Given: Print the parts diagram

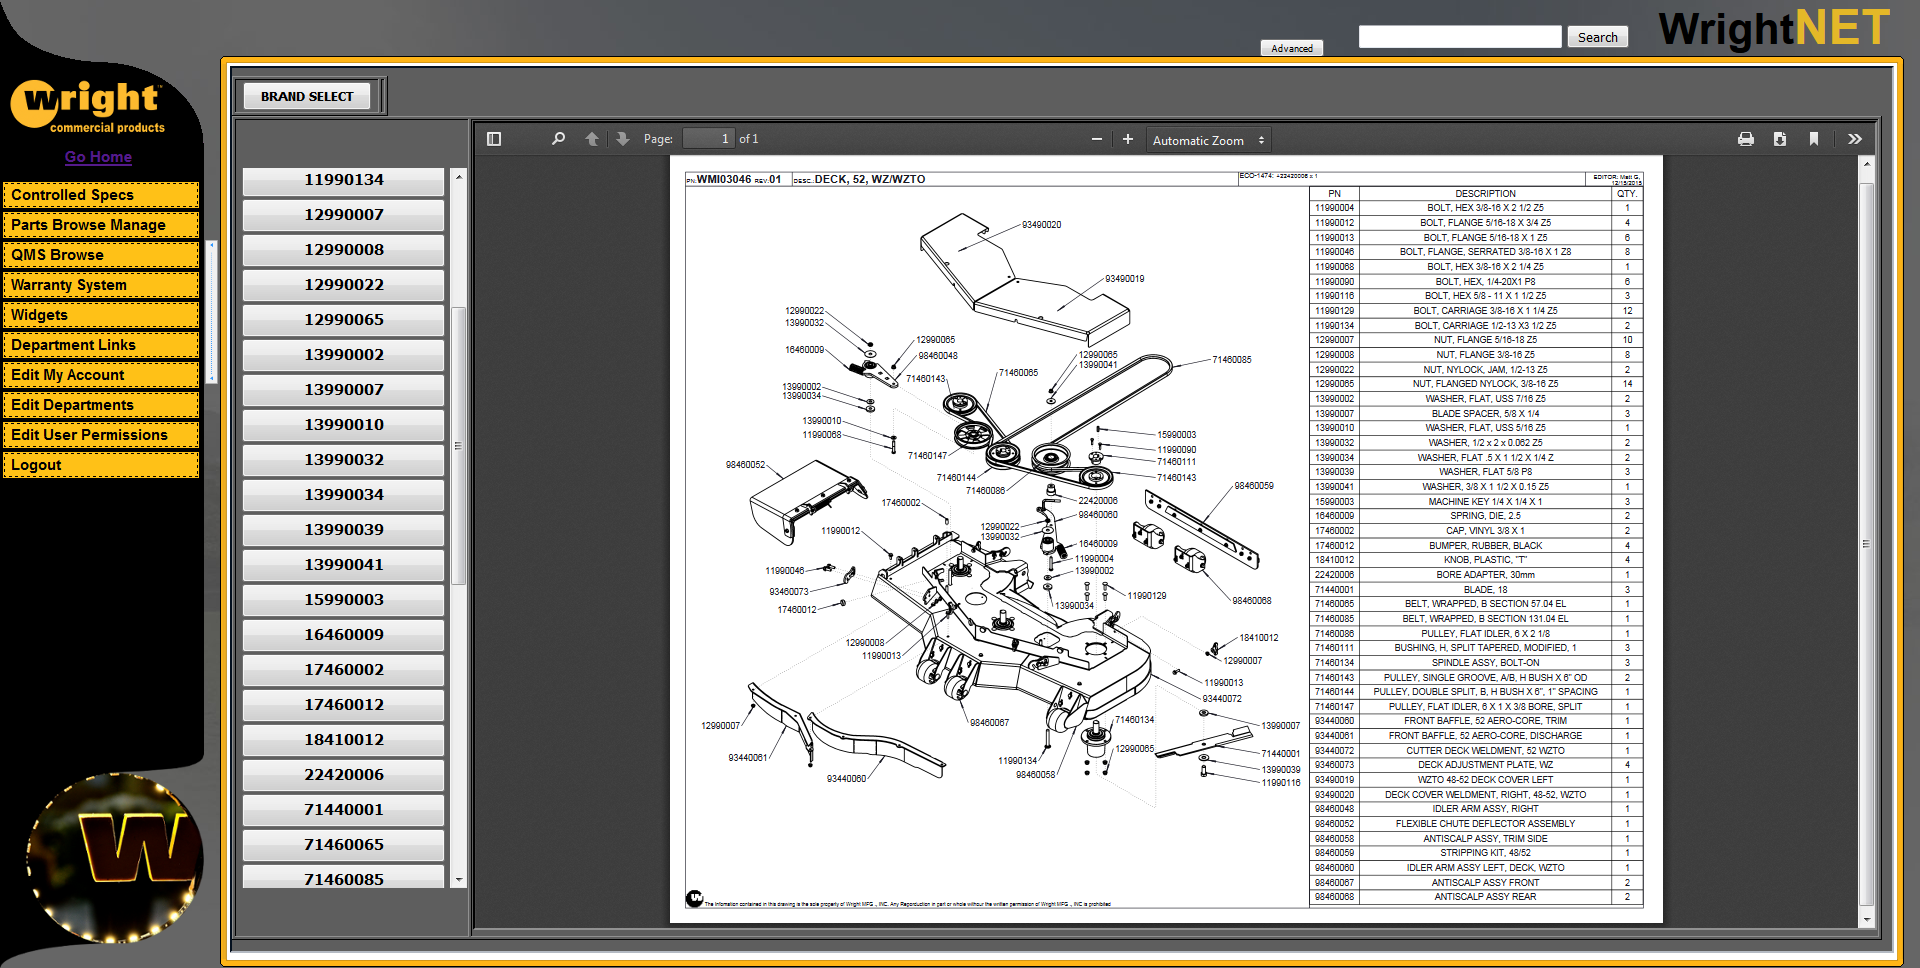Looking at the screenshot, I should (1746, 139).
